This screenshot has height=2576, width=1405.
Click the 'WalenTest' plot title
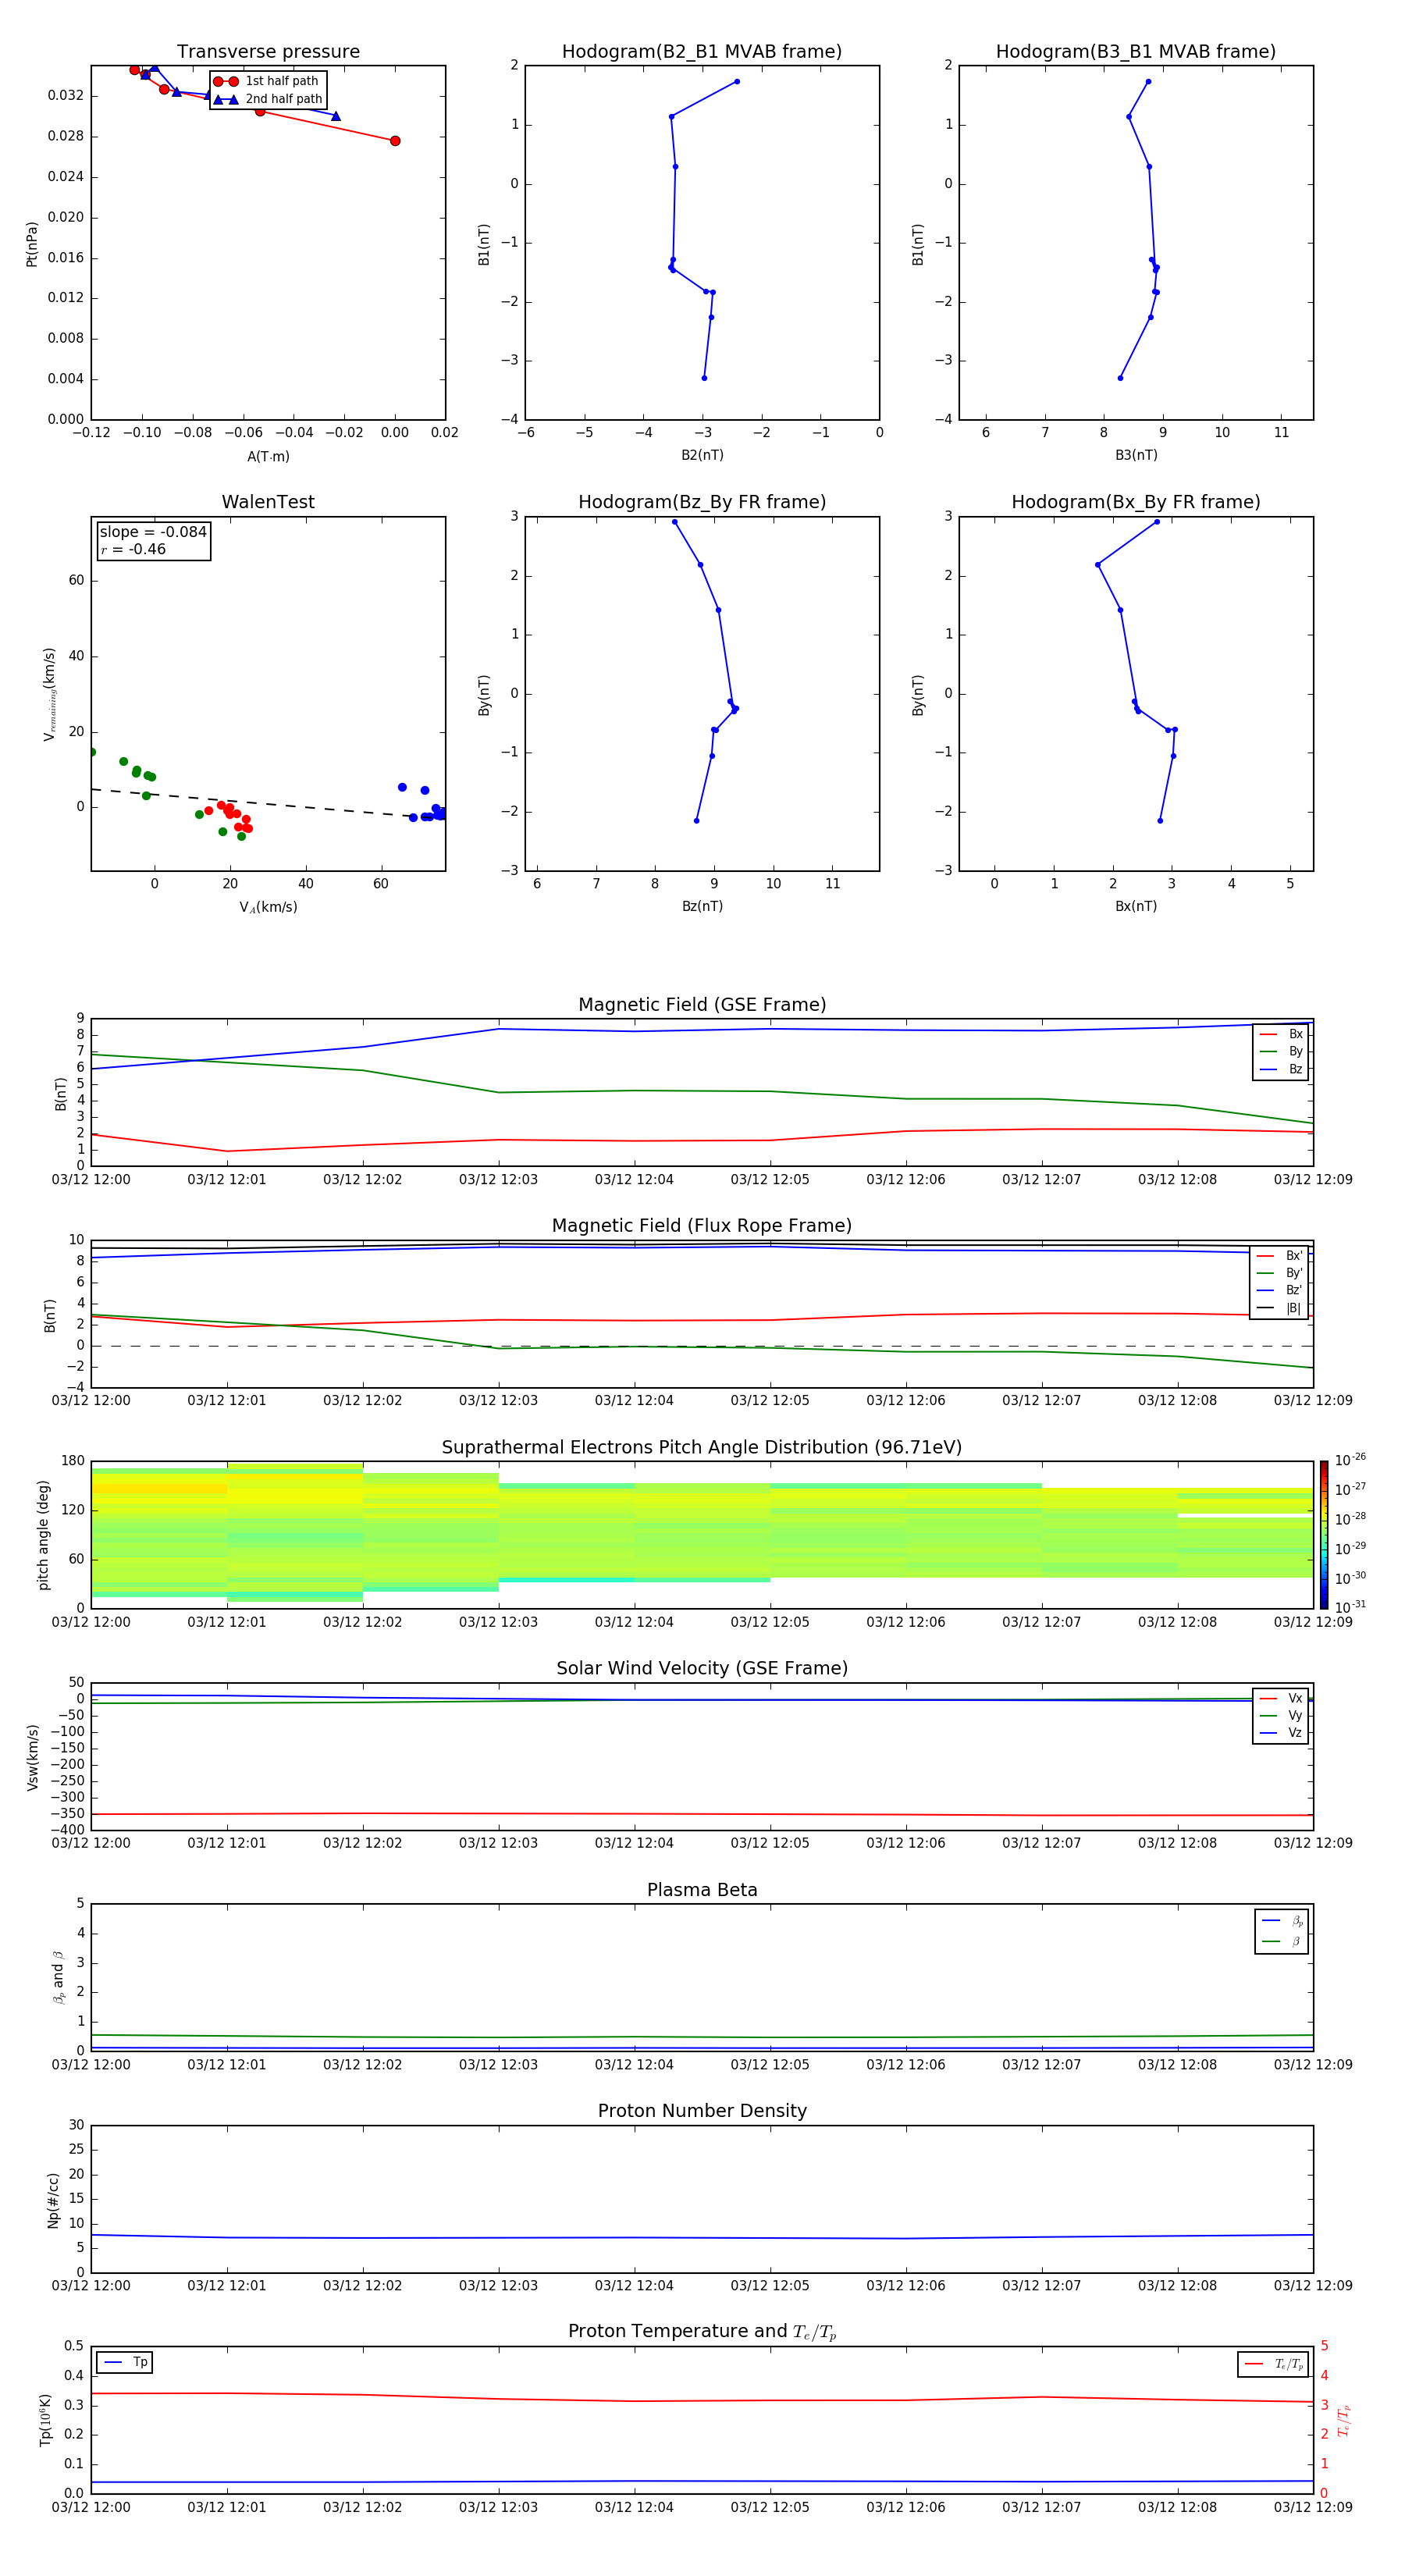coord(268,502)
